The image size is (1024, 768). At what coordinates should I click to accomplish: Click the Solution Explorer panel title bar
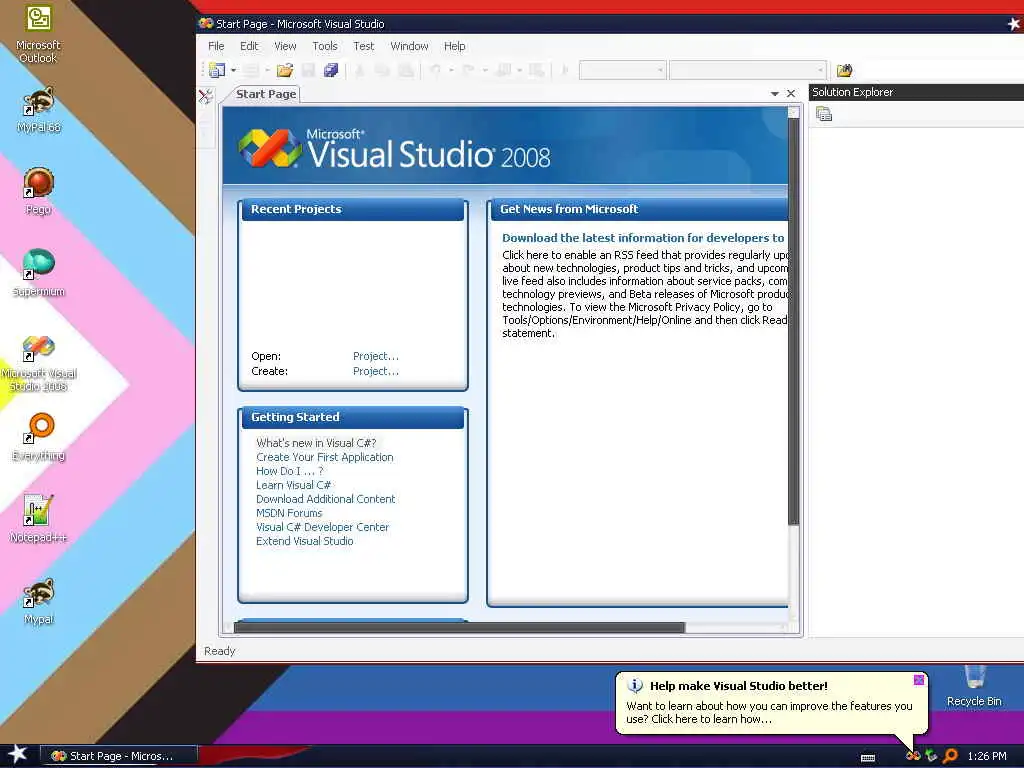(916, 92)
